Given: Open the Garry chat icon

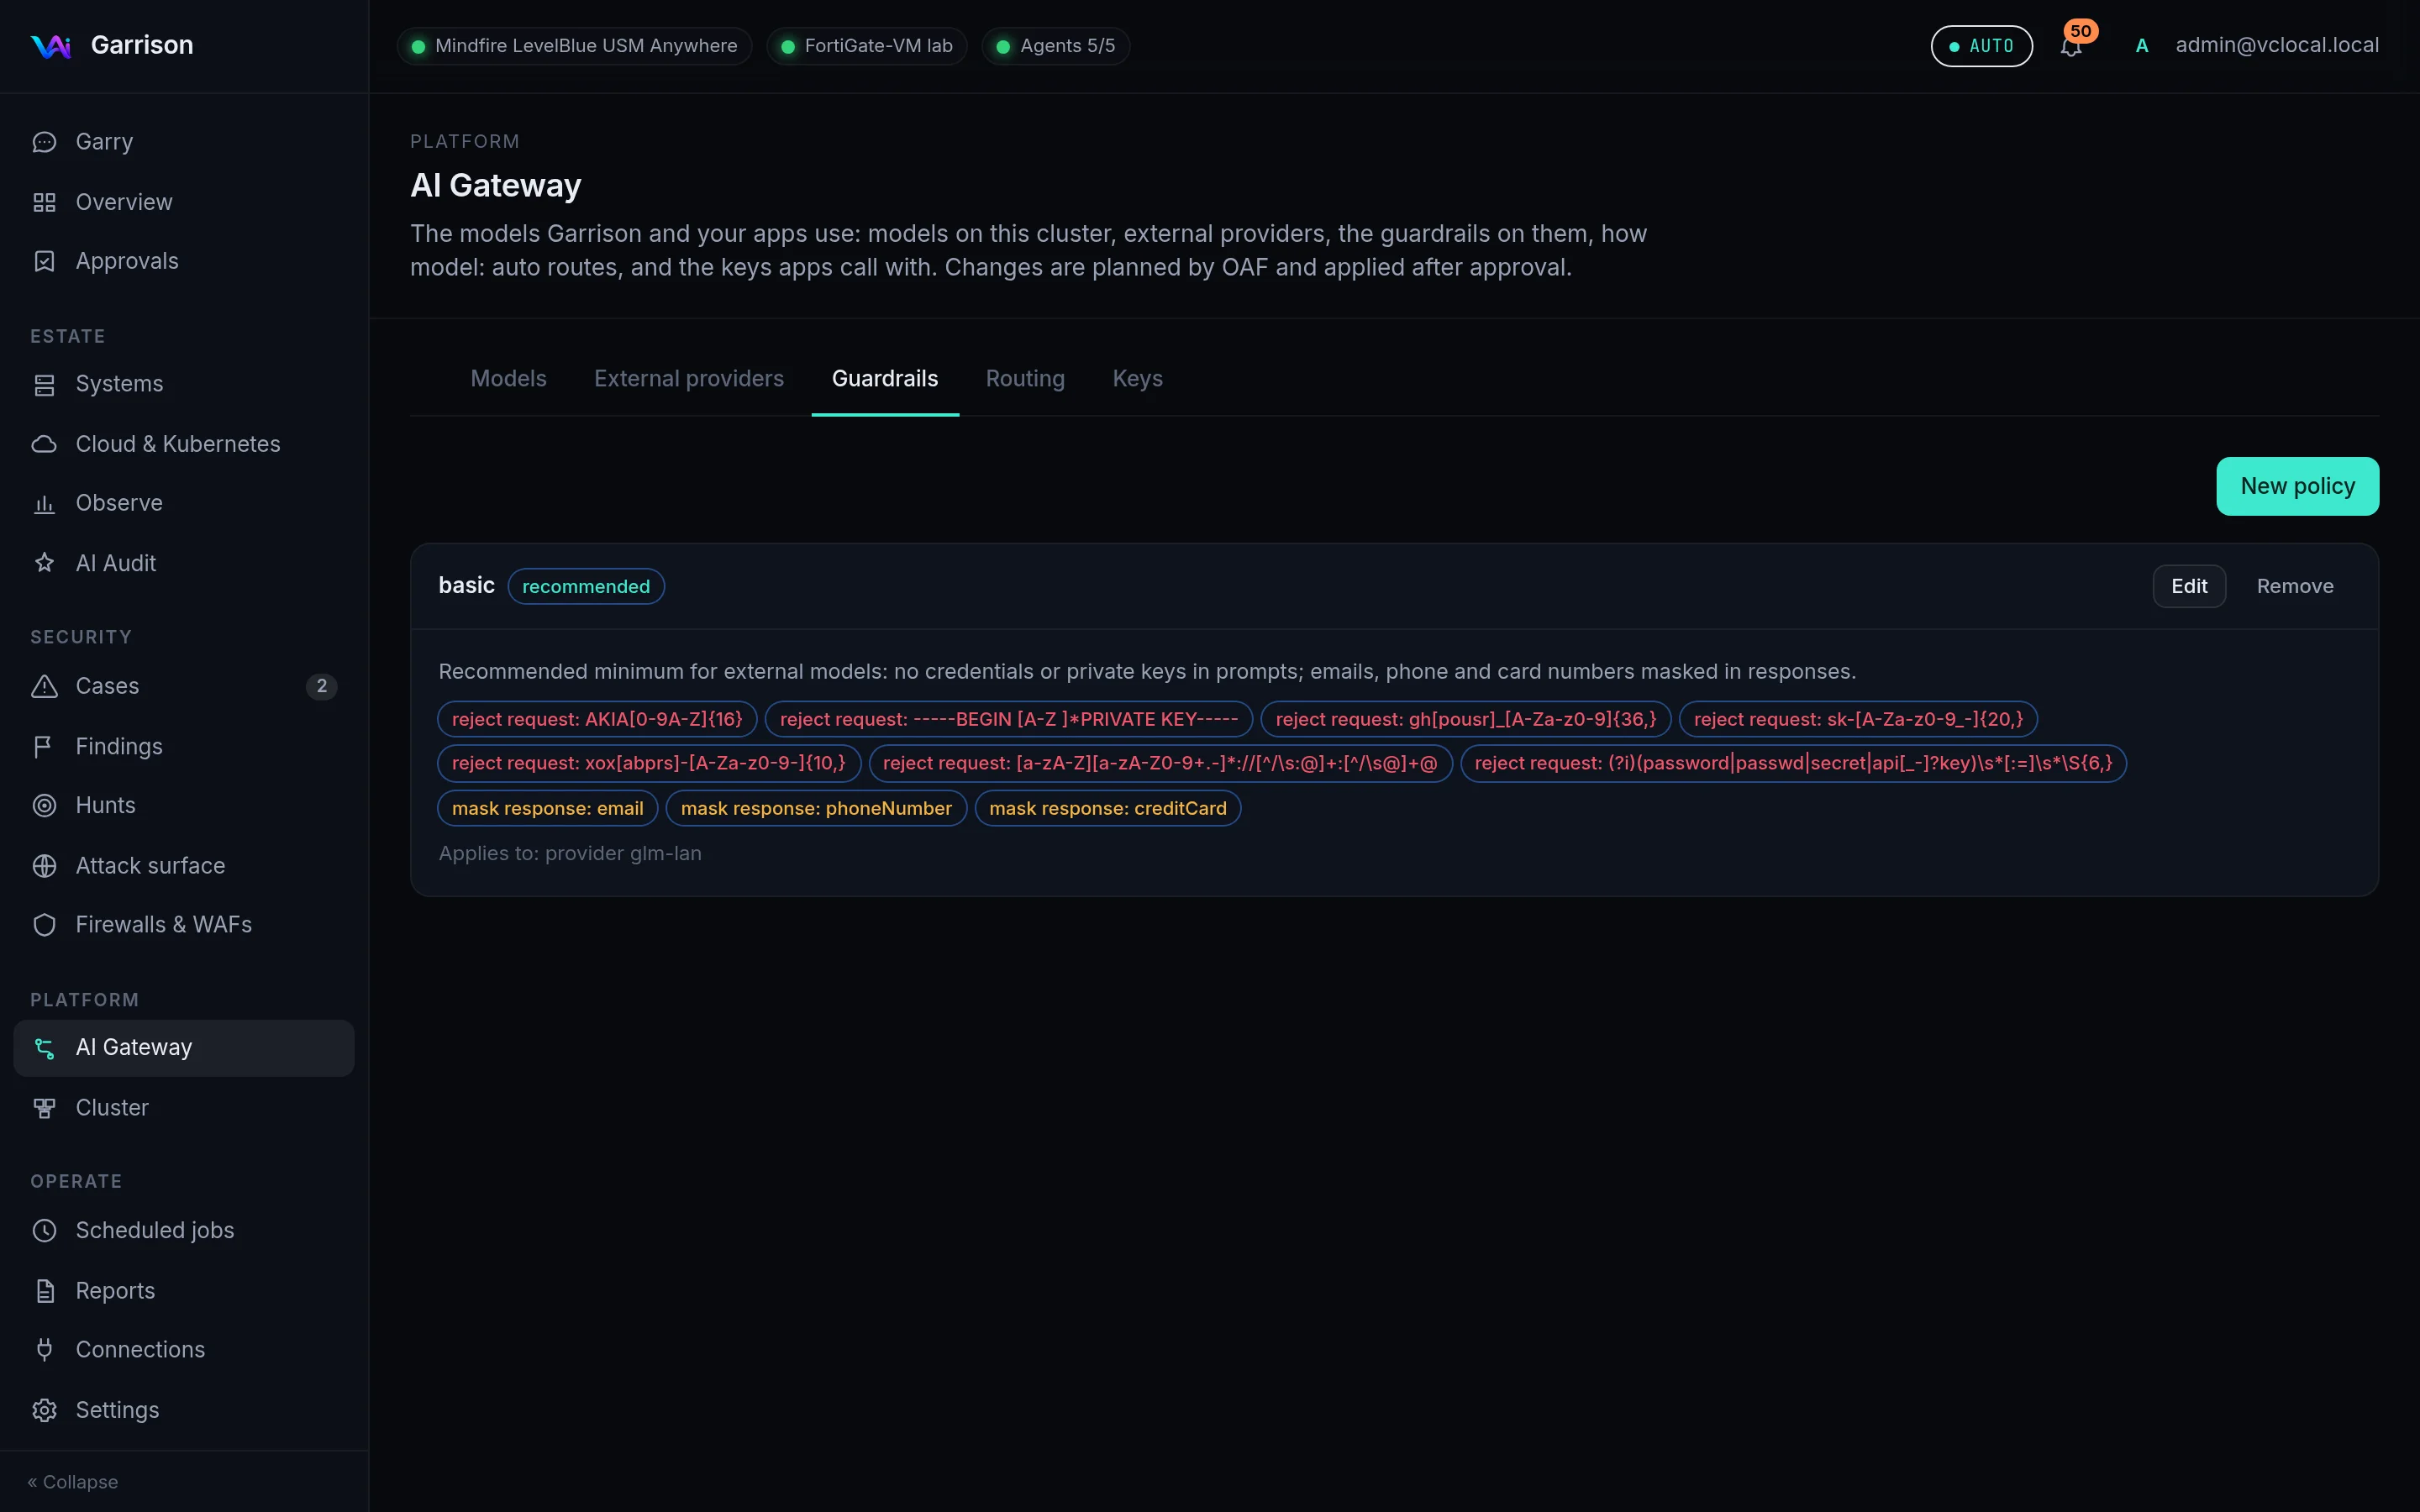Looking at the screenshot, I should [44, 142].
